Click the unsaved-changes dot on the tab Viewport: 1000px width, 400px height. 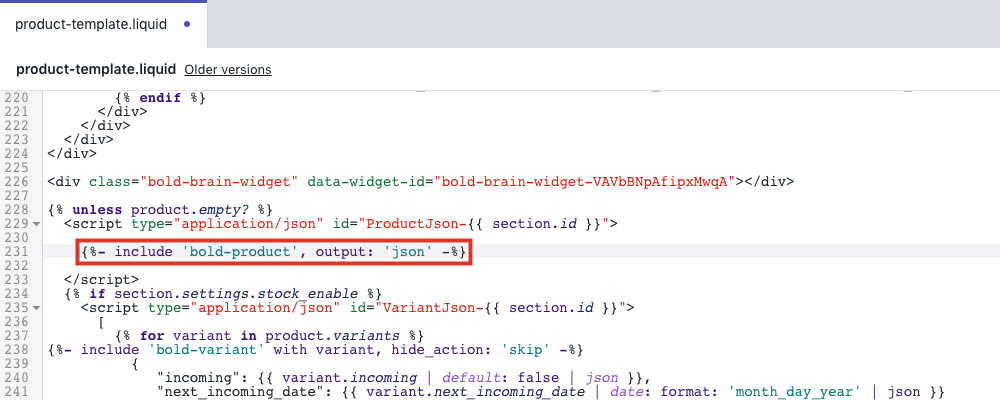187,24
